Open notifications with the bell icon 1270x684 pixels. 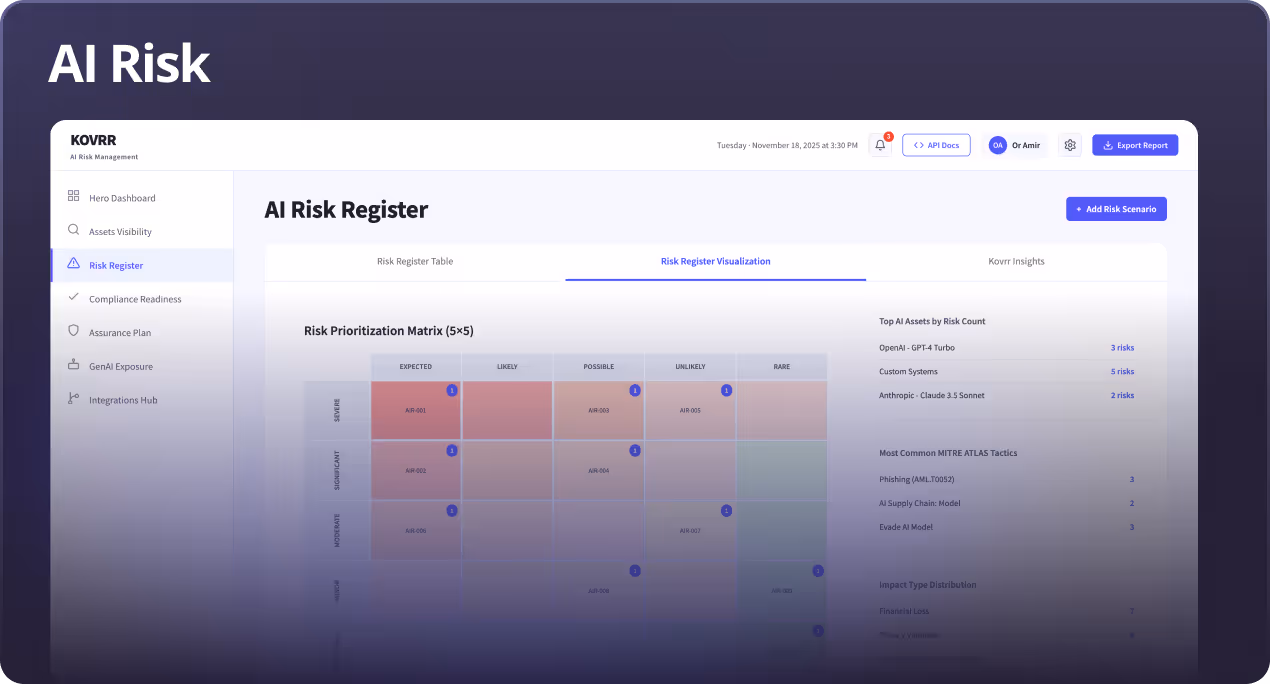[x=880, y=145]
